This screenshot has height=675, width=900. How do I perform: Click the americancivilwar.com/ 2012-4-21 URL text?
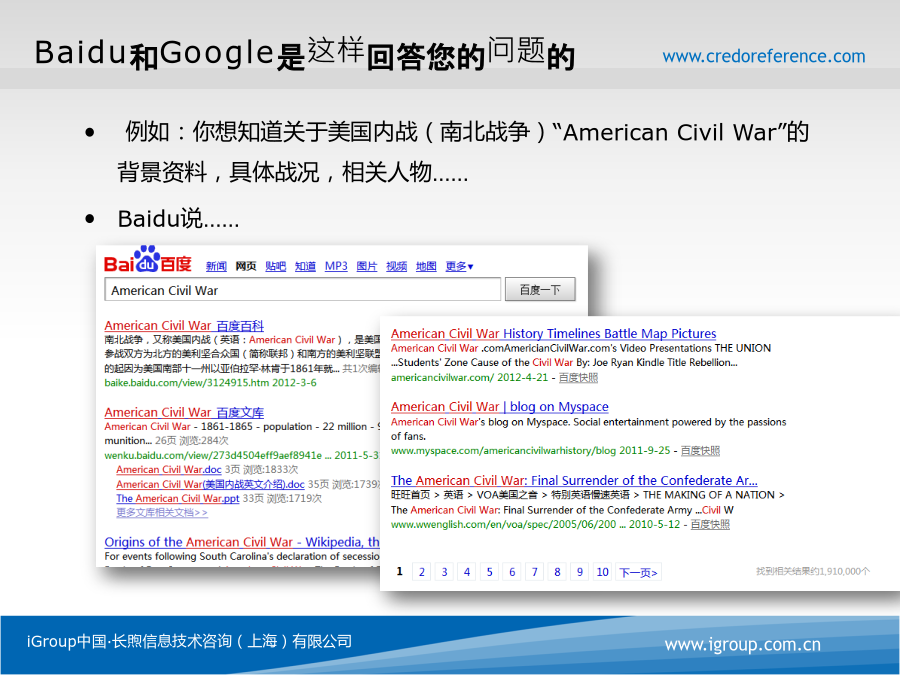[x=470, y=378]
